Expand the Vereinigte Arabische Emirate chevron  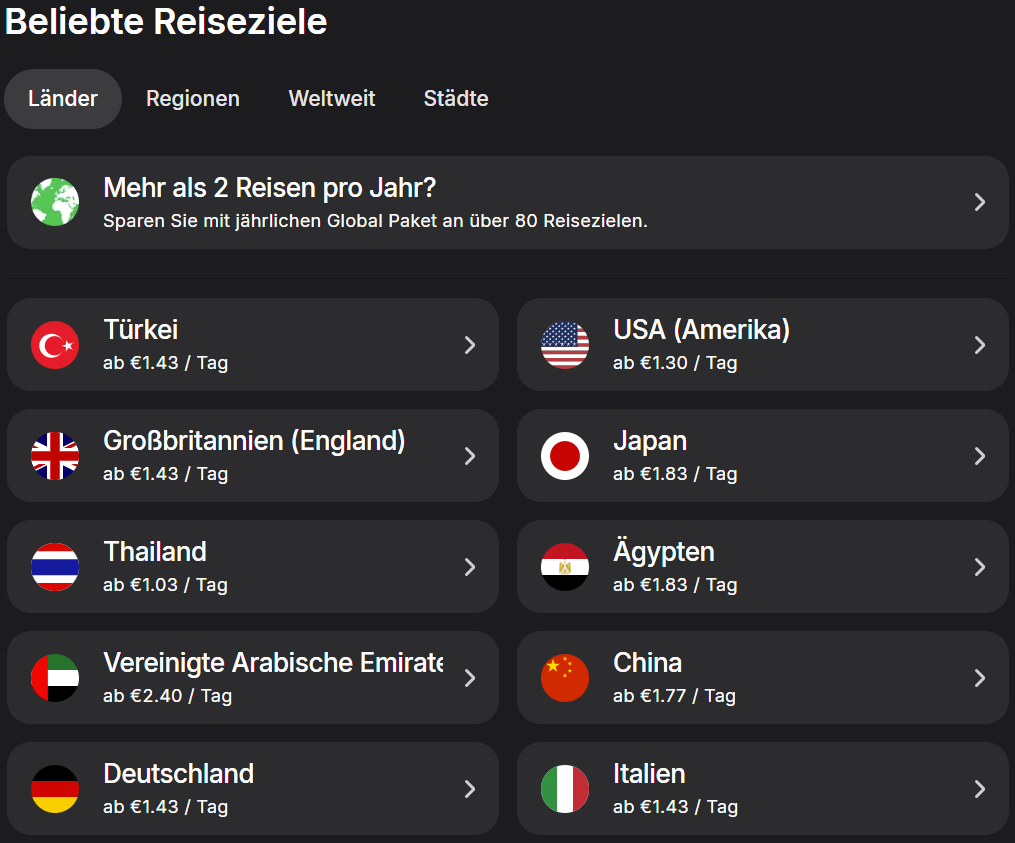pos(470,678)
